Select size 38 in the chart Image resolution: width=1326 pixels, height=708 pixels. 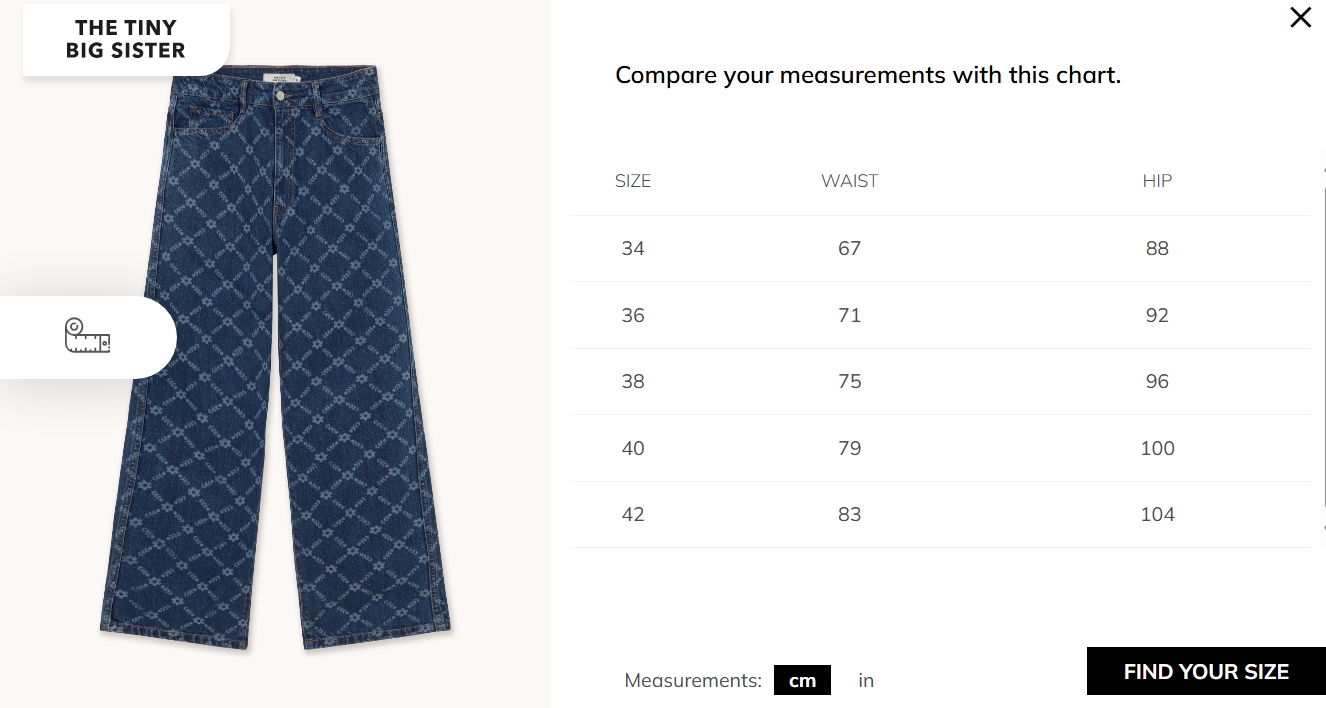pos(633,381)
